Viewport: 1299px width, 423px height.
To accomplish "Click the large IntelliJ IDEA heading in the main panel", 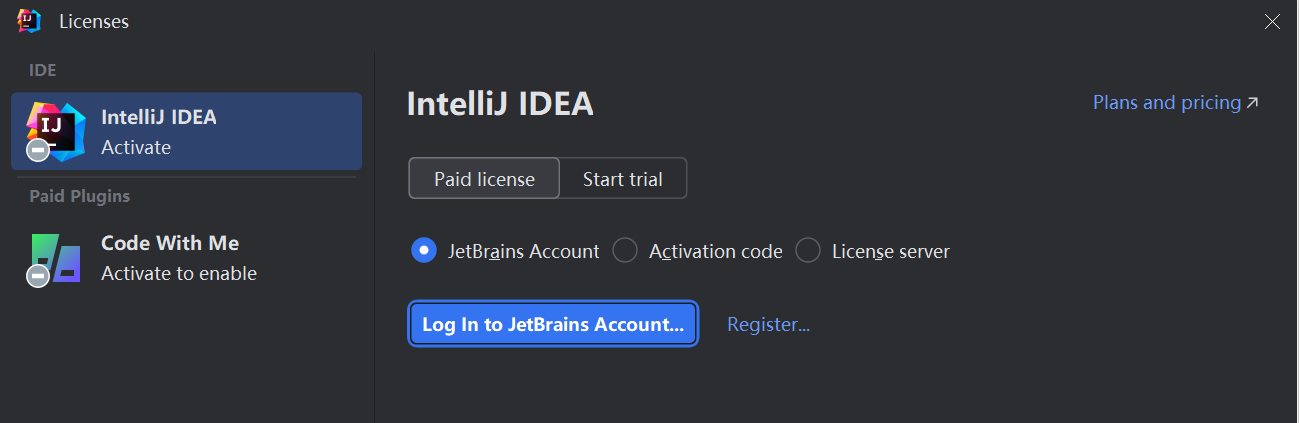I will coord(500,103).
